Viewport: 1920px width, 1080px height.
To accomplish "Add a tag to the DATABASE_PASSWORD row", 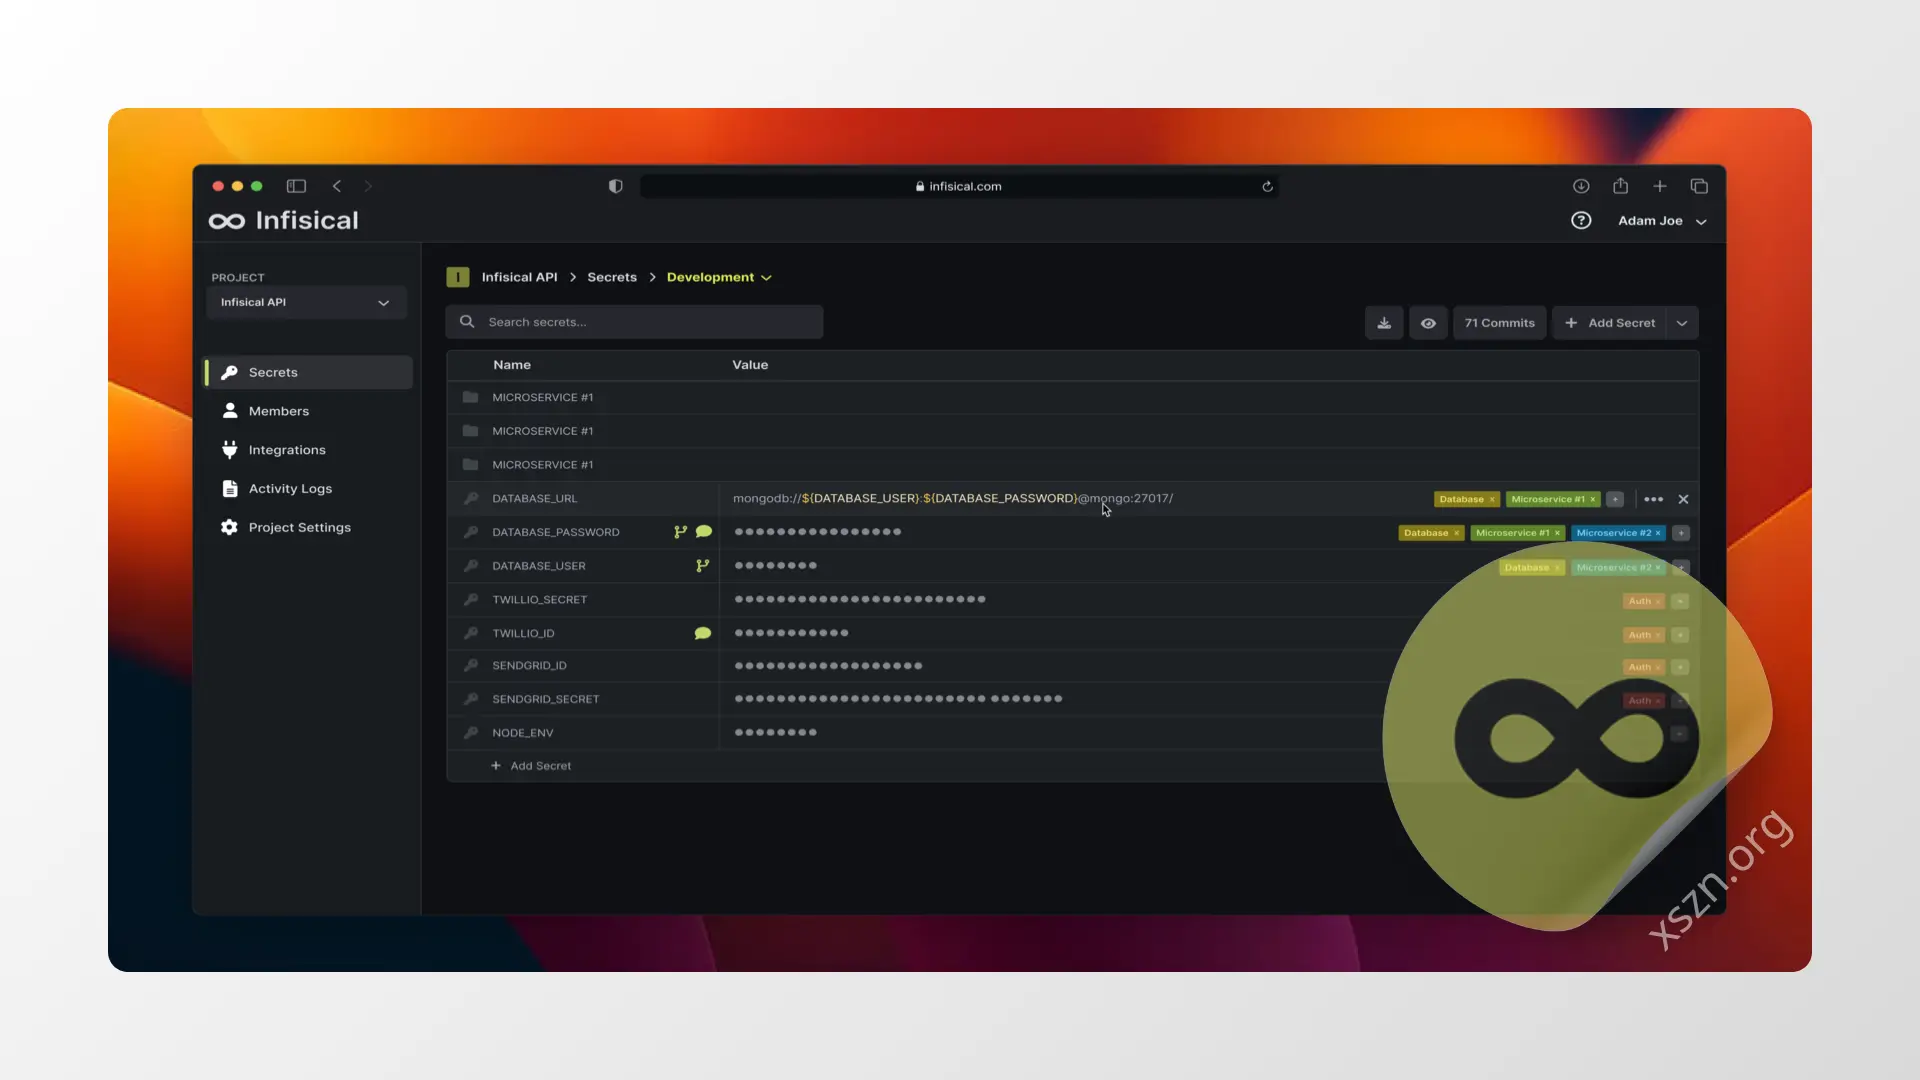I will (1681, 533).
